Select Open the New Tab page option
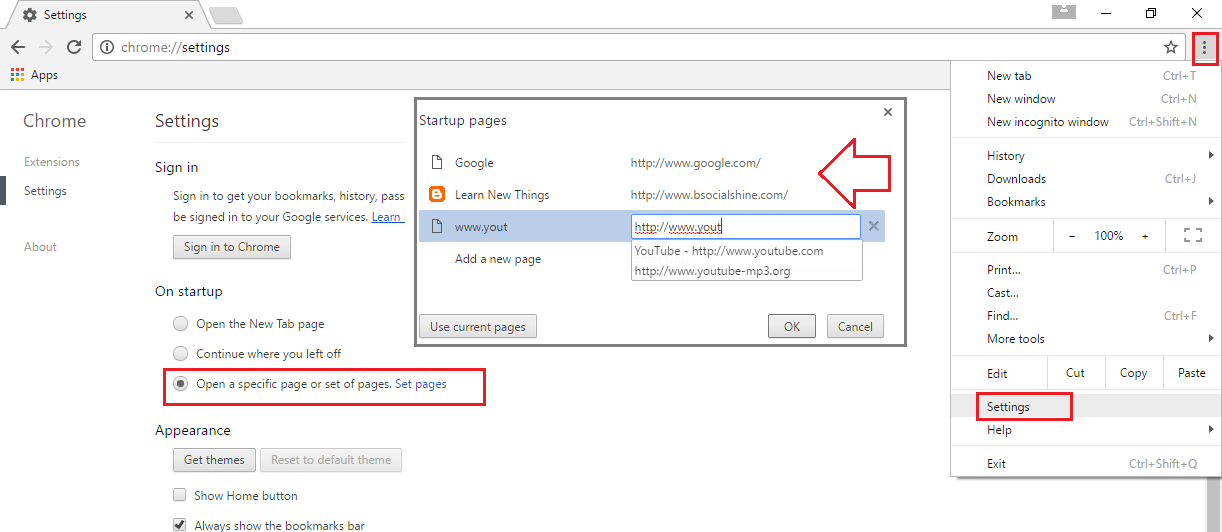Viewport: 1222px width, 532px height. pos(180,324)
